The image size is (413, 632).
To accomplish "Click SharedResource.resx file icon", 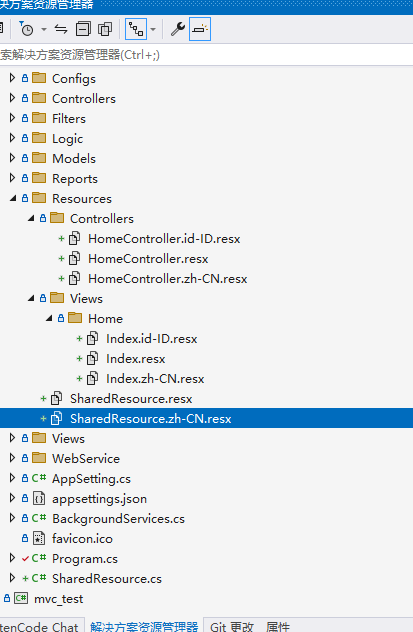I will point(56,398).
